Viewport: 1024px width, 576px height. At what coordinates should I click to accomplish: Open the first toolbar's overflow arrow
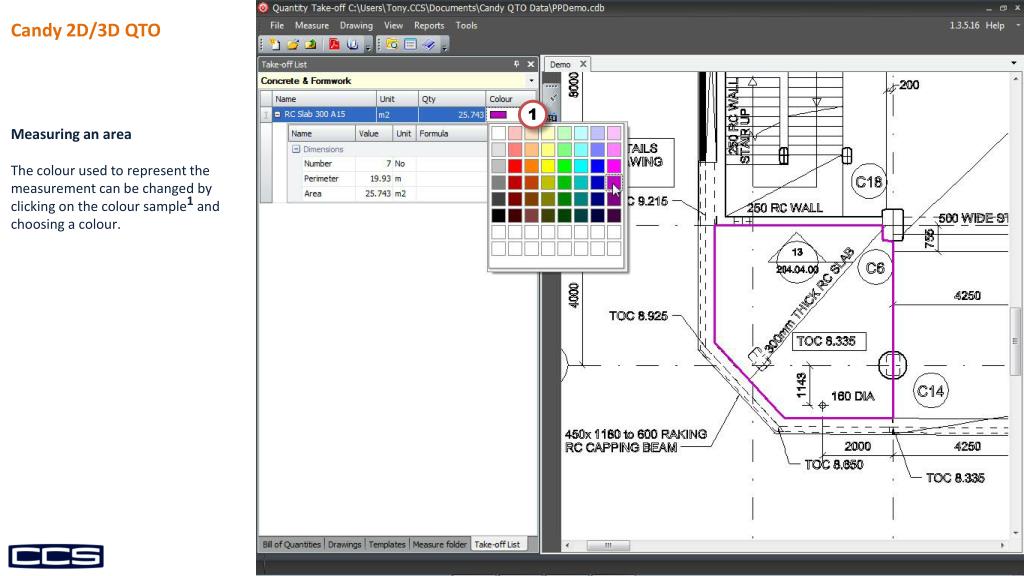368,46
